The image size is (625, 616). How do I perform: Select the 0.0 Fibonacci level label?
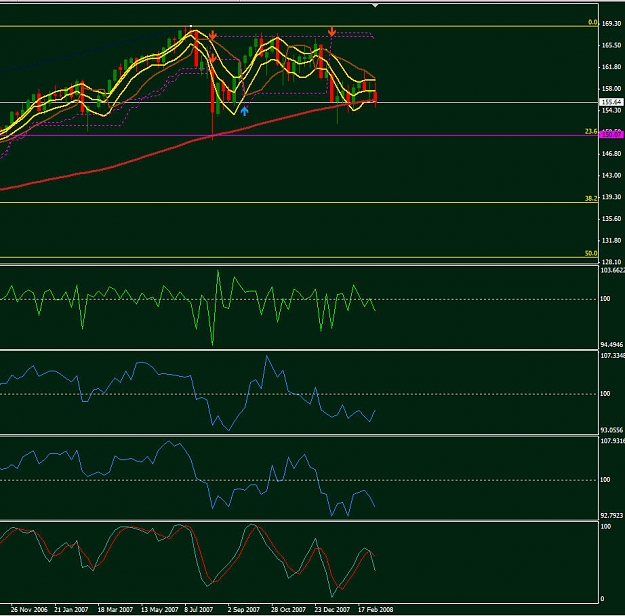pos(593,22)
